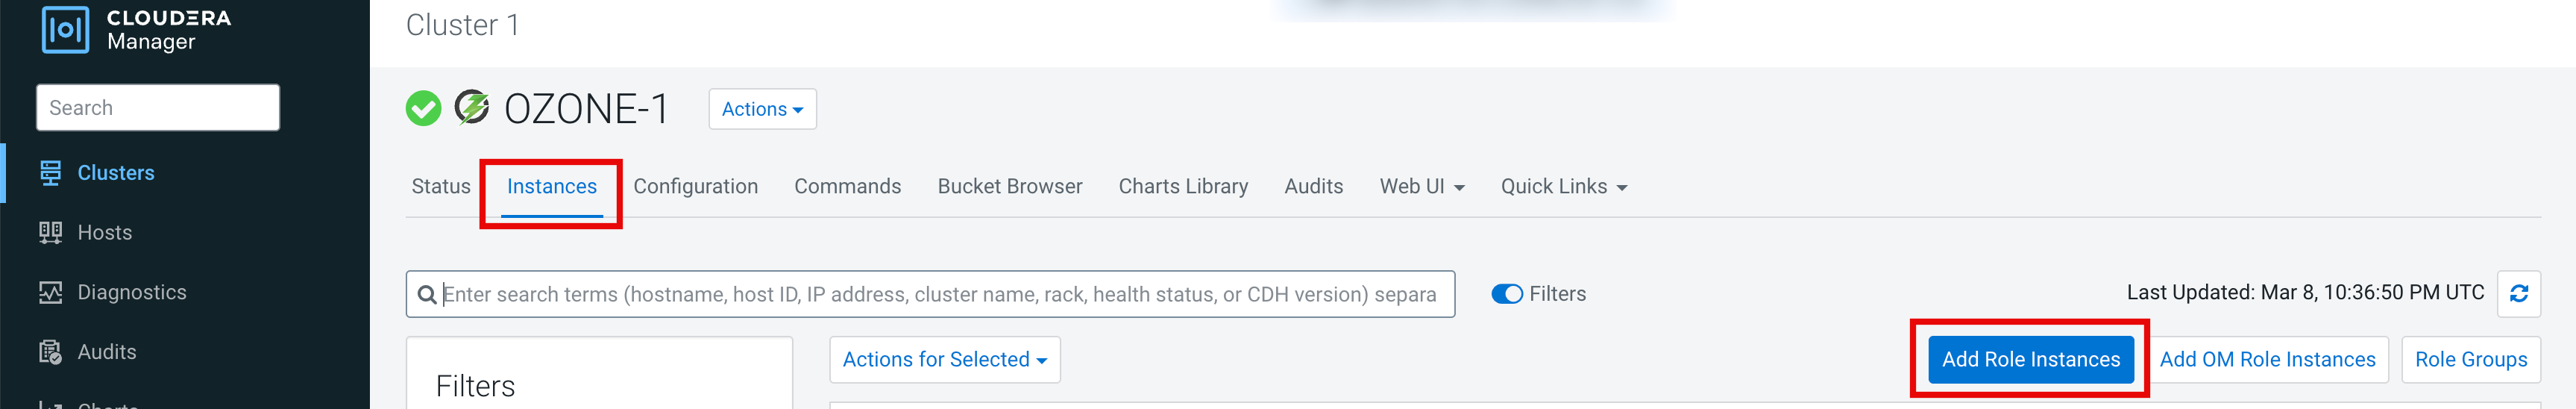The height and width of the screenshot is (409, 2576).
Task: Click the Audits sidebar icon
Action: tap(50, 352)
